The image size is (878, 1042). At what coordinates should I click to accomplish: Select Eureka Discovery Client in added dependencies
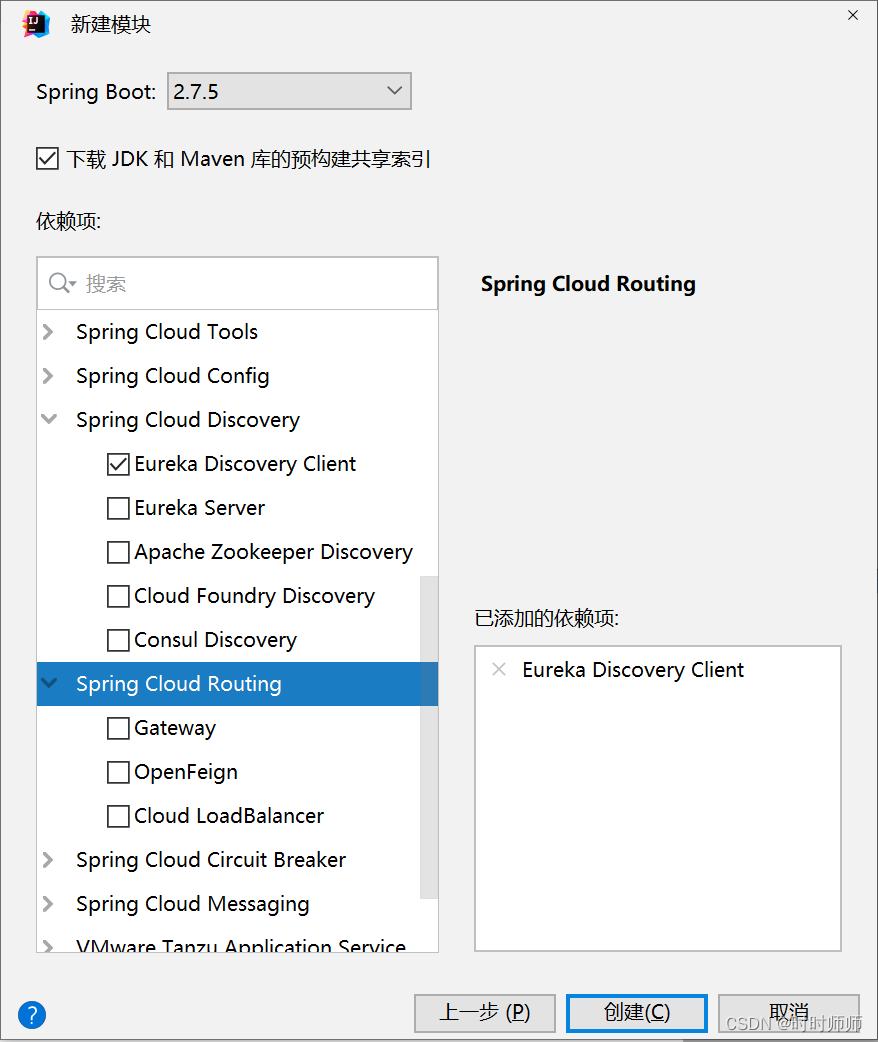(633, 670)
